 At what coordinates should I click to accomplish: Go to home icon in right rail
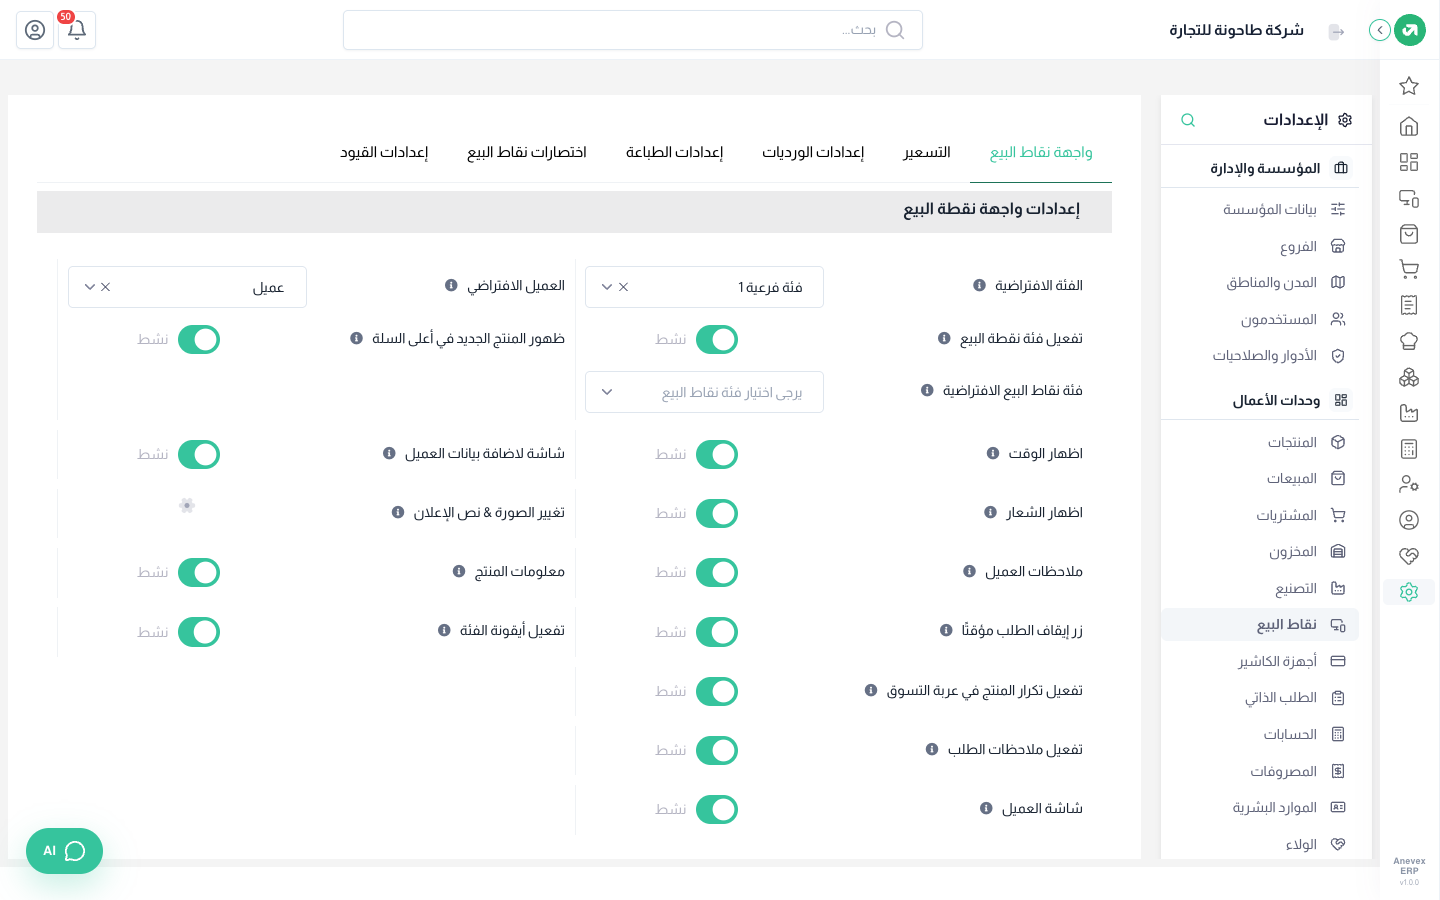(x=1409, y=126)
